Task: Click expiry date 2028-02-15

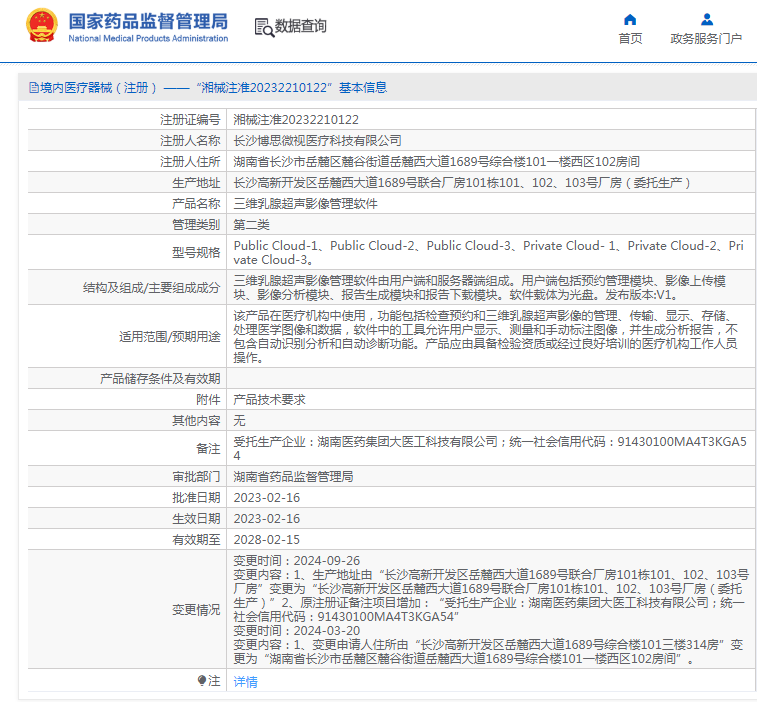Action: tap(266, 540)
